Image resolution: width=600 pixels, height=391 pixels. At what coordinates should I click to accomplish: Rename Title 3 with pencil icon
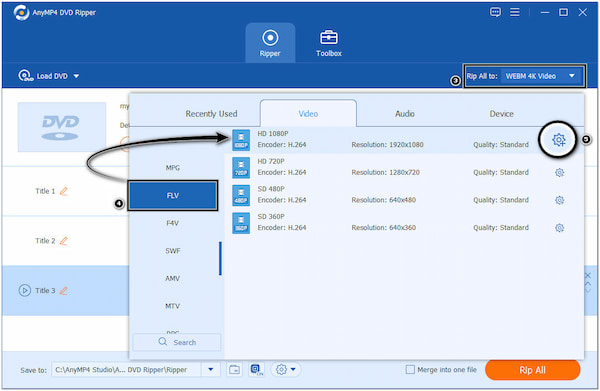pos(64,291)
